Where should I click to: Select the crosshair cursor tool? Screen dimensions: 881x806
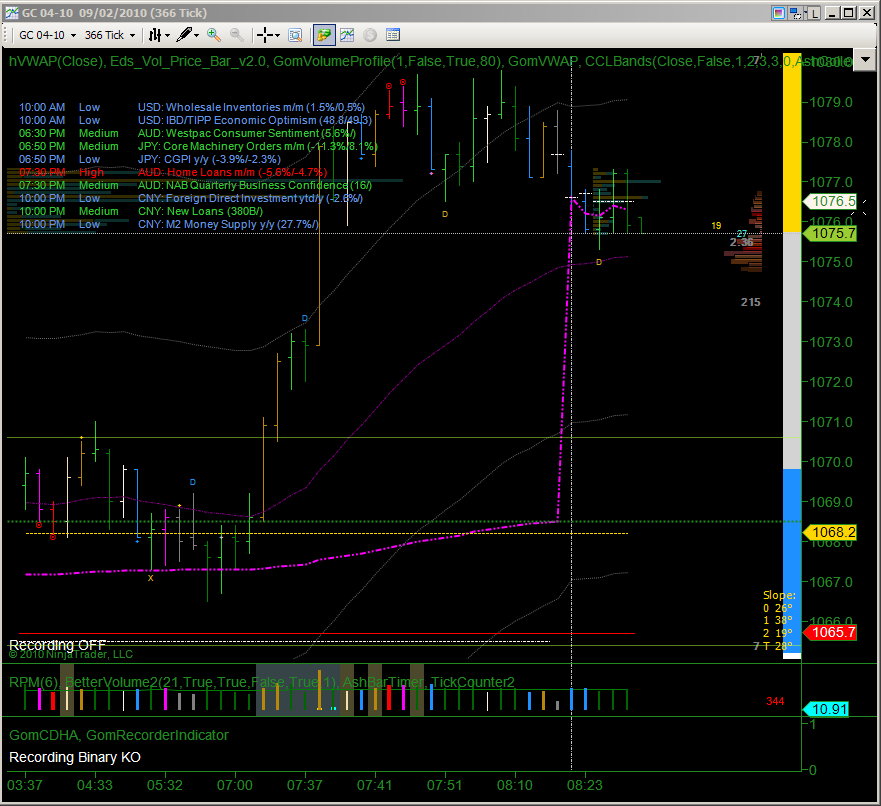264,35
